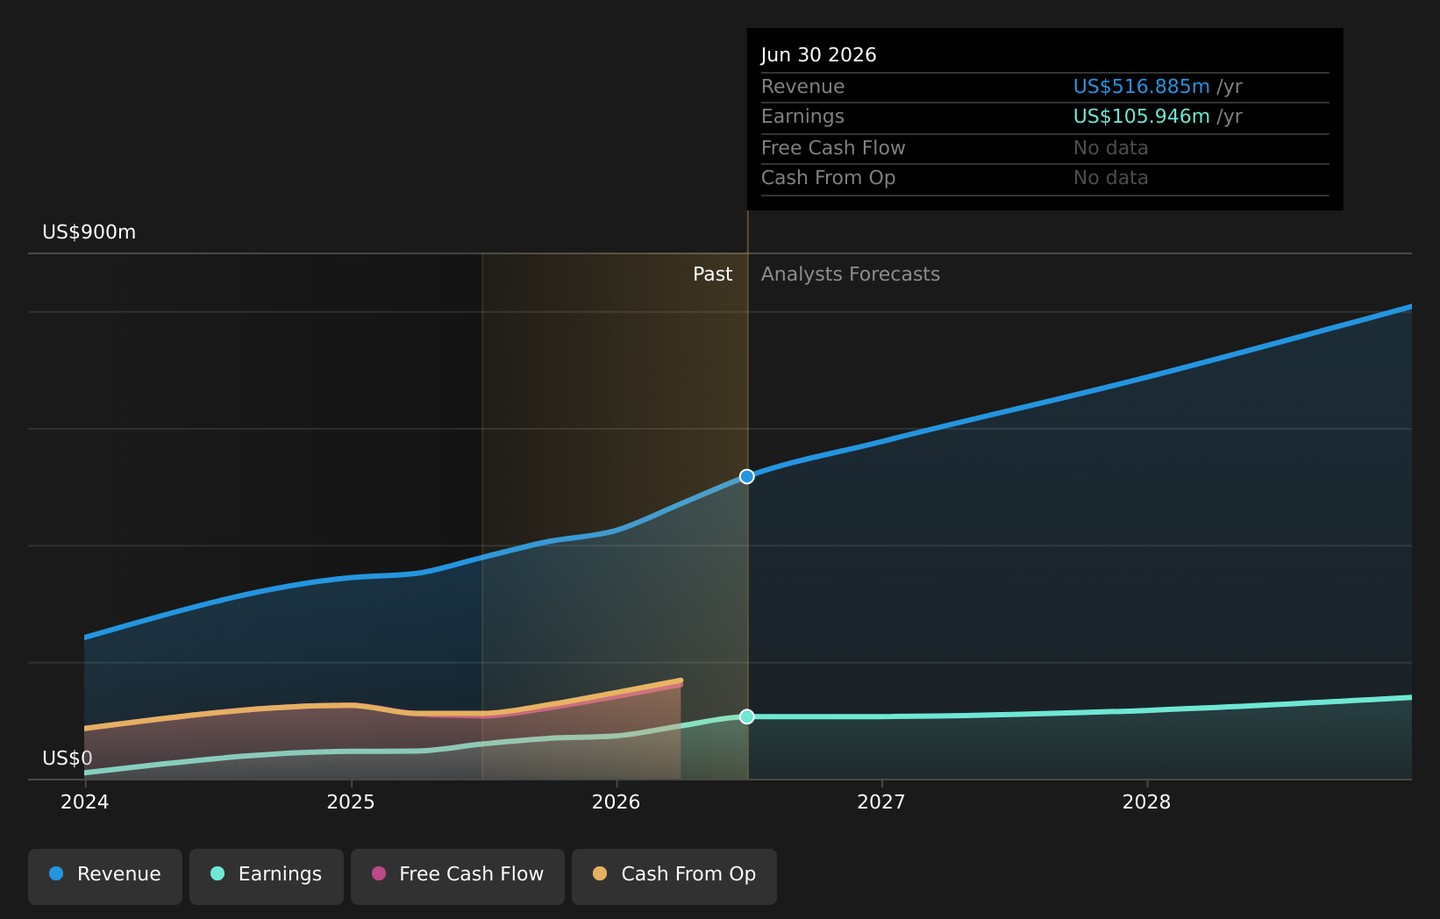The image size is (1440, 919).
Task: Click the 2028 x-axis label
Action: click(1147, 802)
